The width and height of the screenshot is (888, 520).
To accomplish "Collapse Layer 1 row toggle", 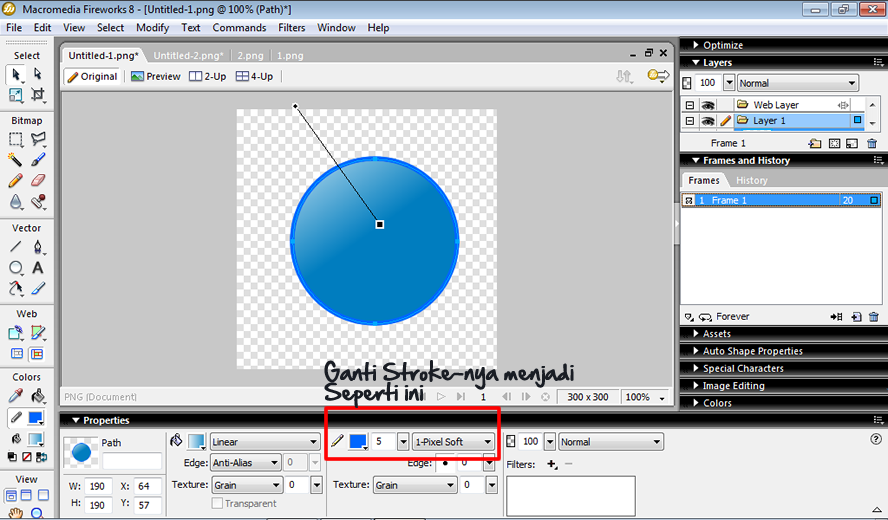I will [x=689, y=121].
